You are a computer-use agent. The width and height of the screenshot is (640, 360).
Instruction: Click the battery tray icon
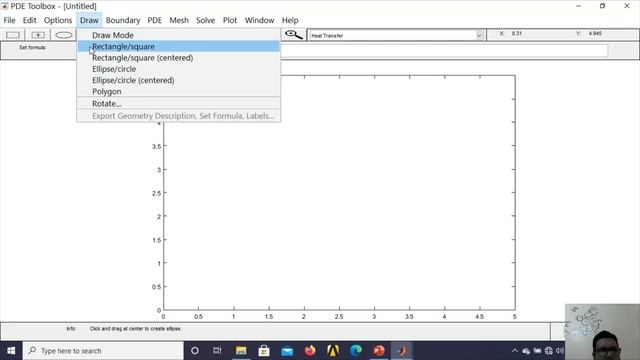tap(537, 351)
